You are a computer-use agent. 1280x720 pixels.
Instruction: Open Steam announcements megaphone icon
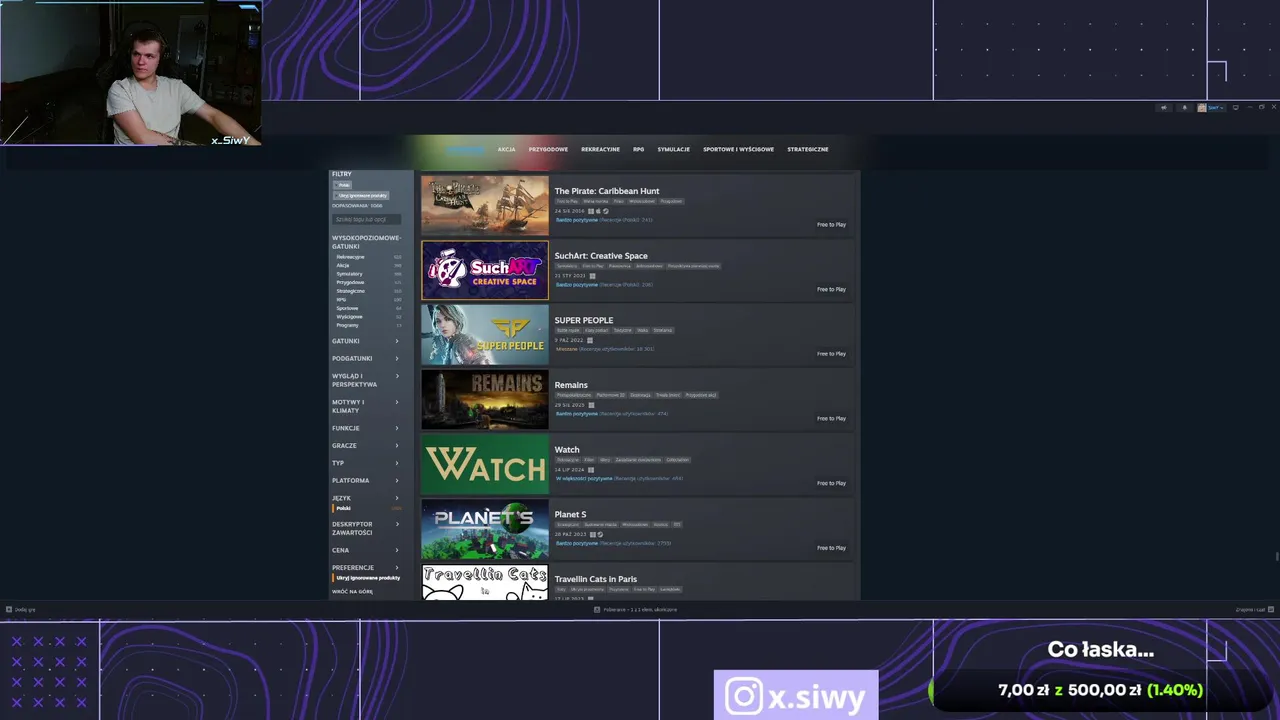pos(1164,108)
